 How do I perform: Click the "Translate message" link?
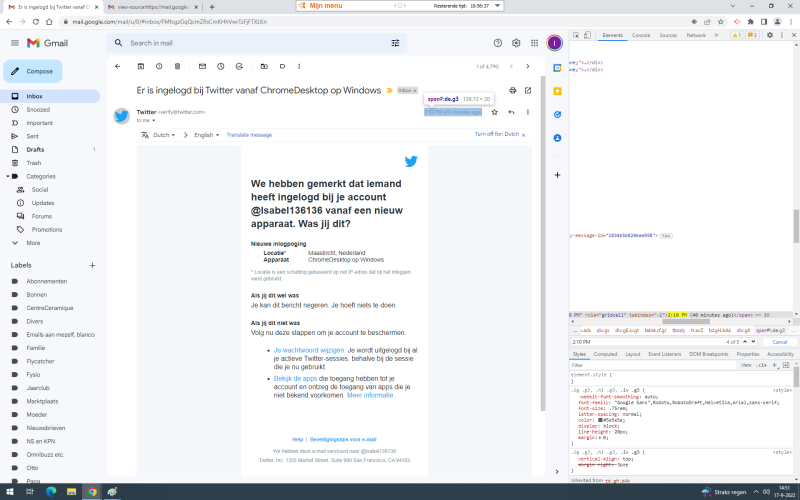pyautogui.click(x=249, y=134)
